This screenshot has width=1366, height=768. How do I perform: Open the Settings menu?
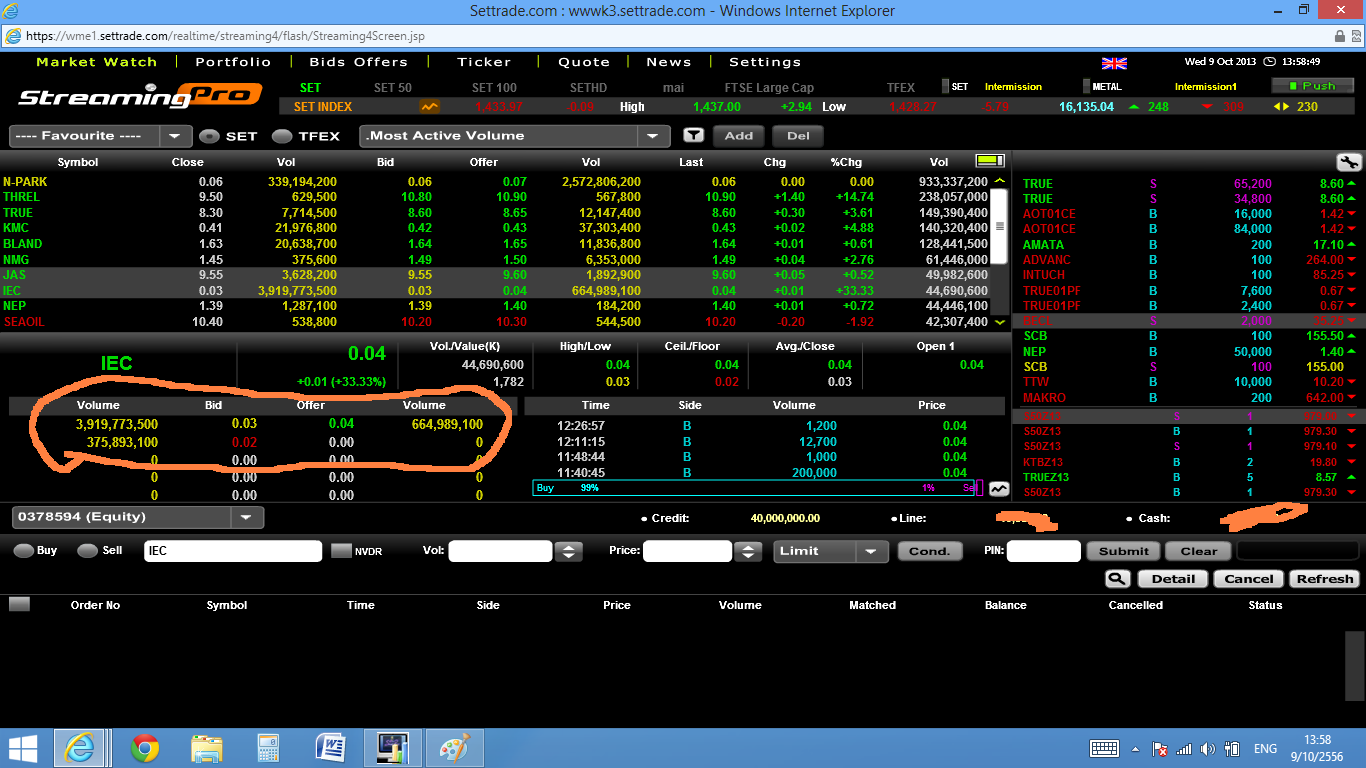click(765, 62)
